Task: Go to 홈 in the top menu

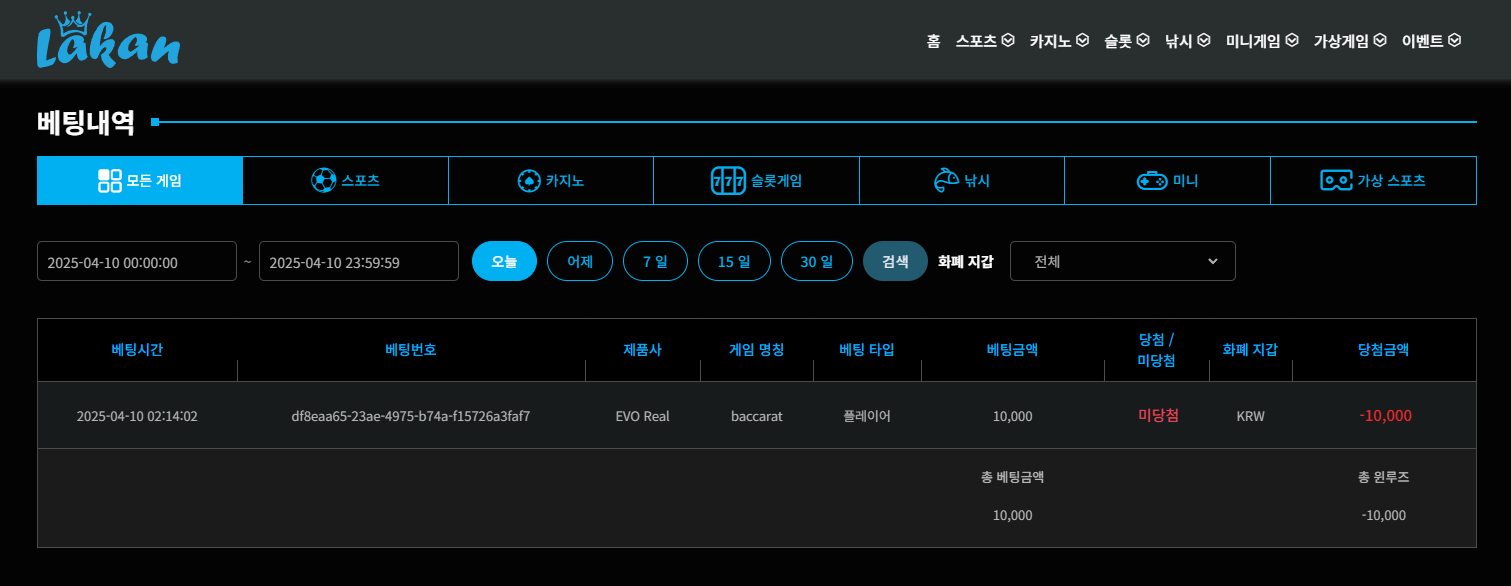Action: coord(933,41)
